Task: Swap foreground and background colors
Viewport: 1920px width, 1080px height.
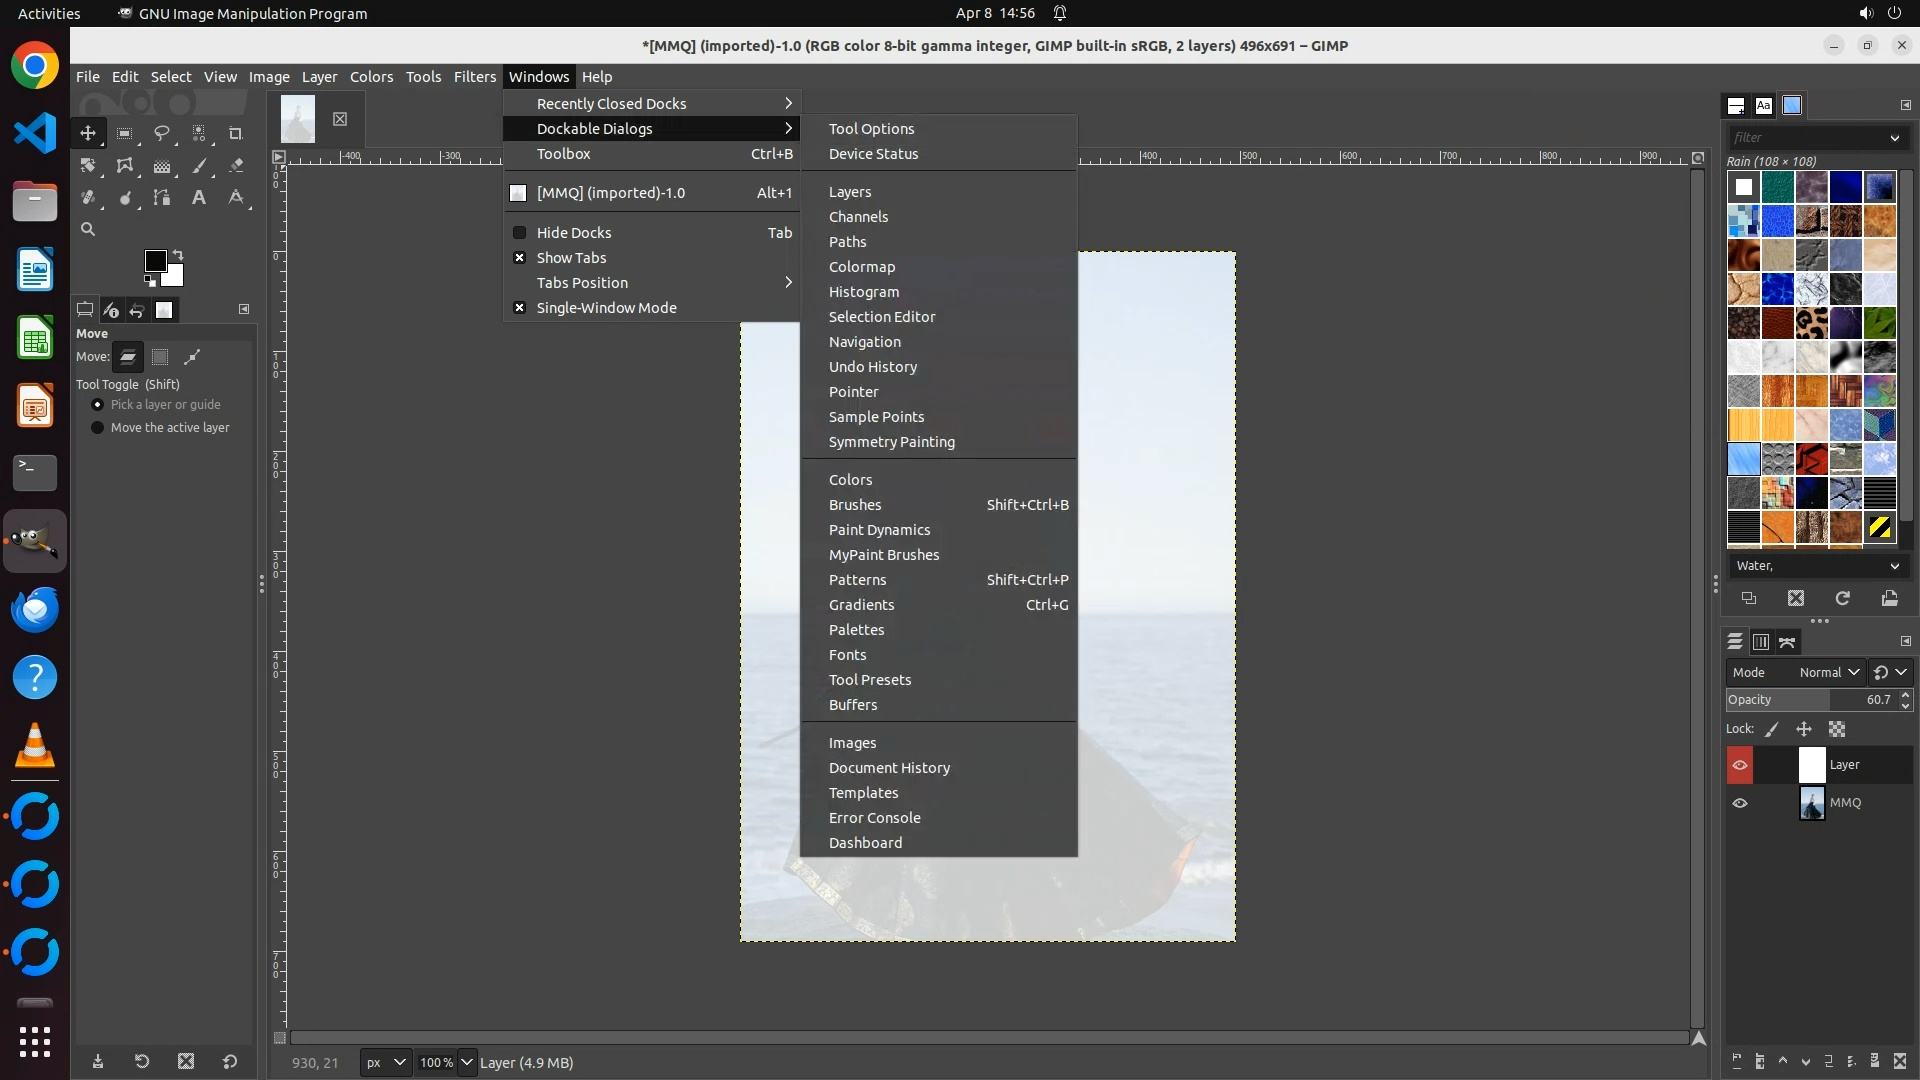Action: pos(178,254)
